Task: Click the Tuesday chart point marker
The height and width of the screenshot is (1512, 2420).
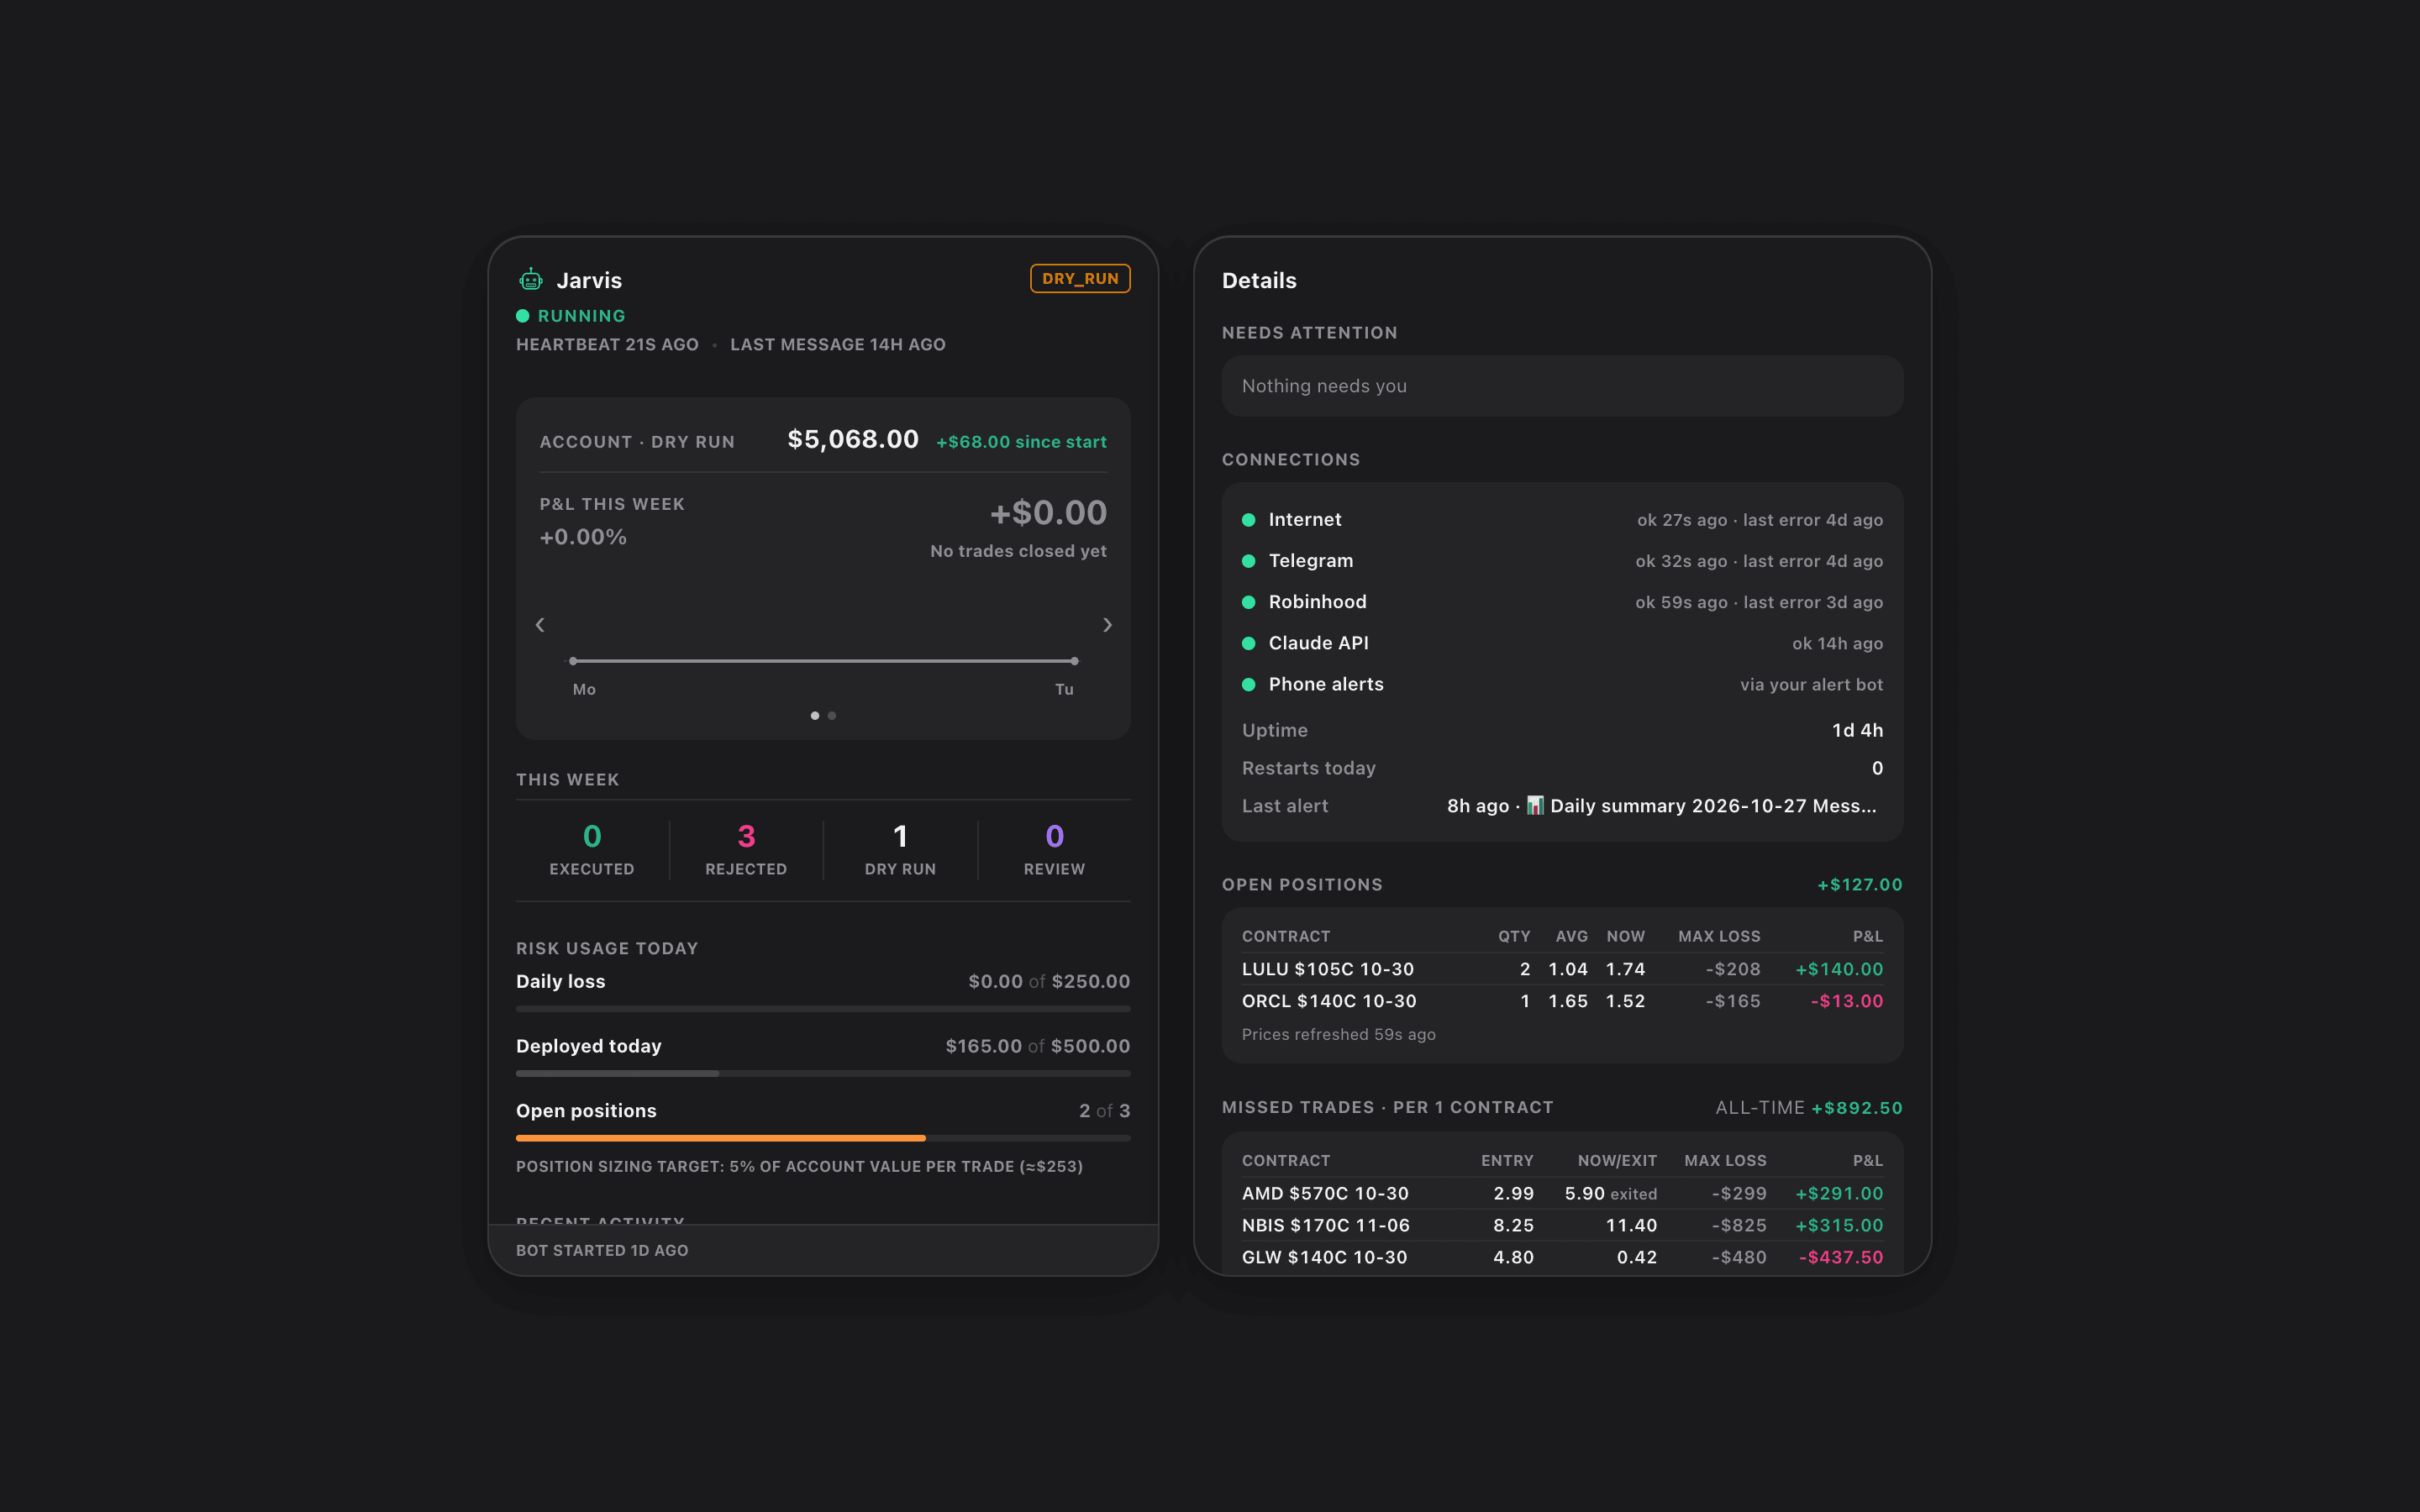Action: 1074,661
